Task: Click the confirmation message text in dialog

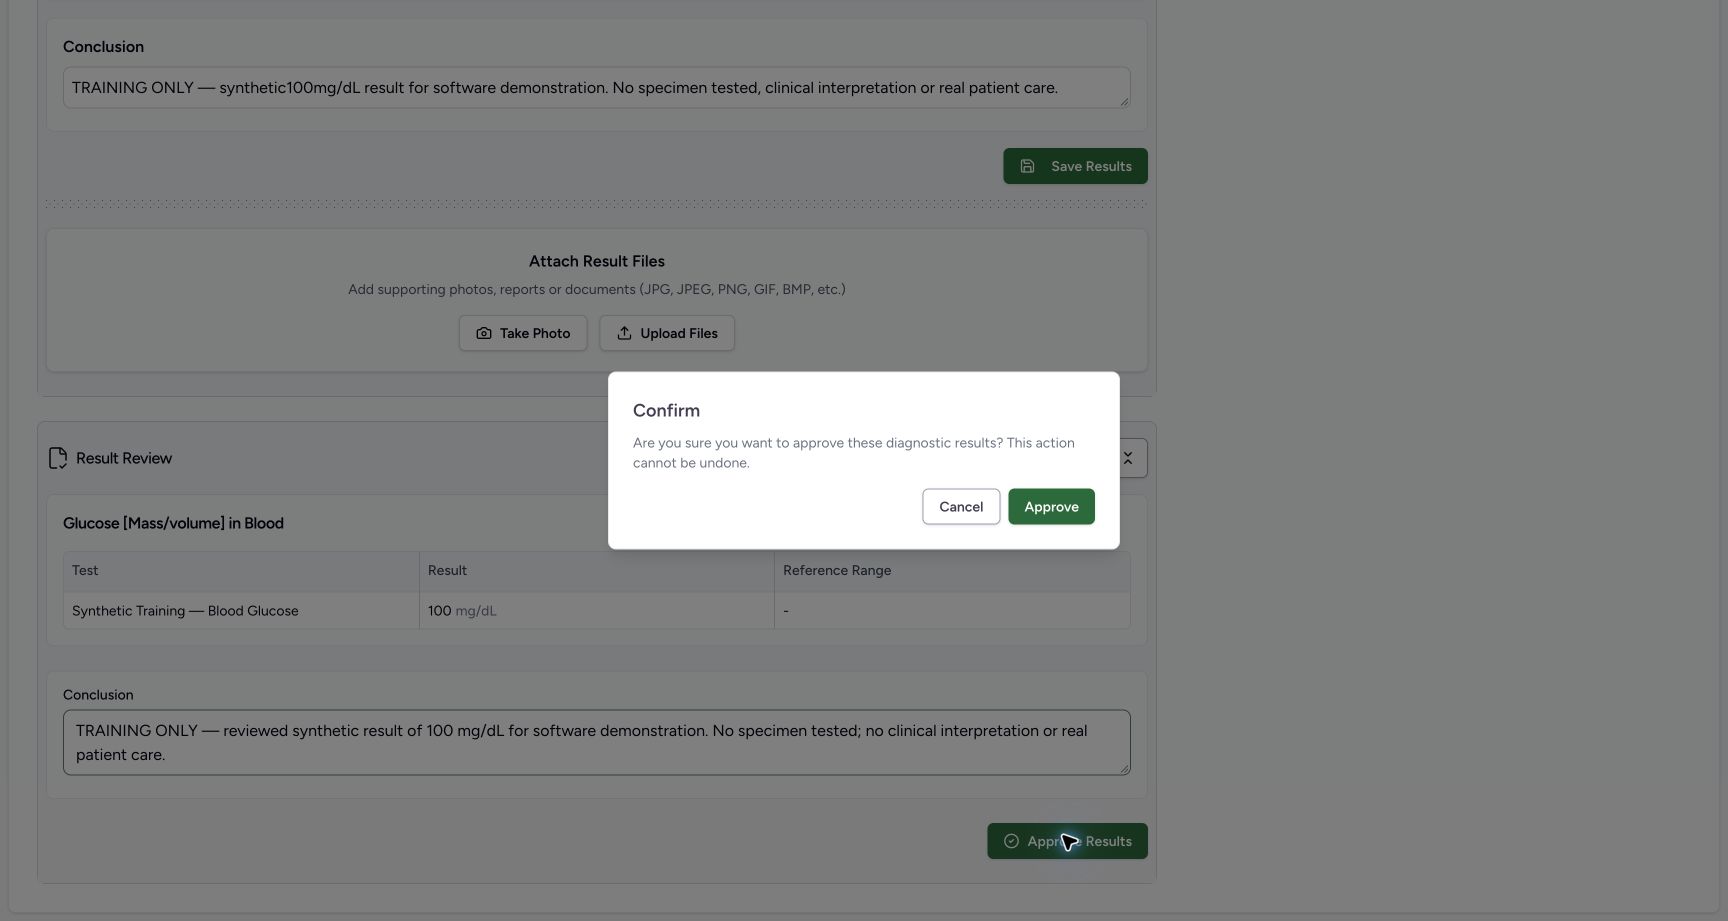Action: 854,452
